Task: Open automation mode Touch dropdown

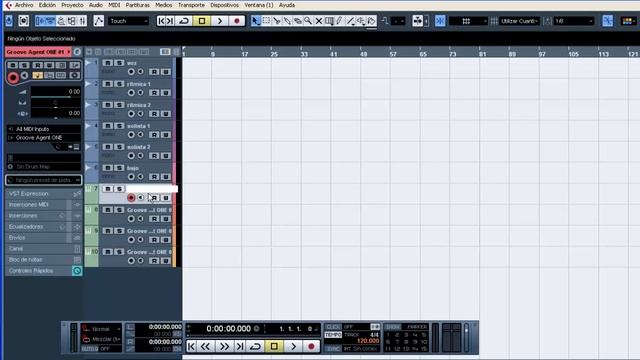Action: coord(128,21)
